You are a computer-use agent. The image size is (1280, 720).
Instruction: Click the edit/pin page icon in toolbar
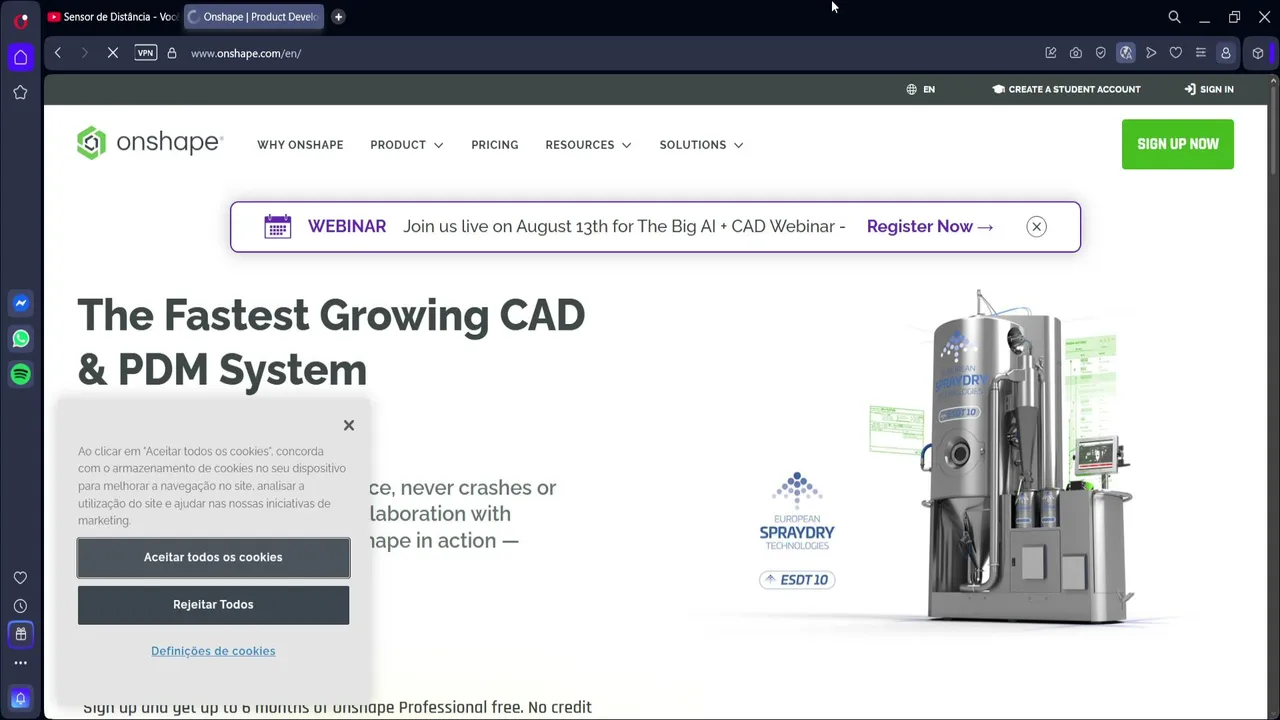(1051, 53)
